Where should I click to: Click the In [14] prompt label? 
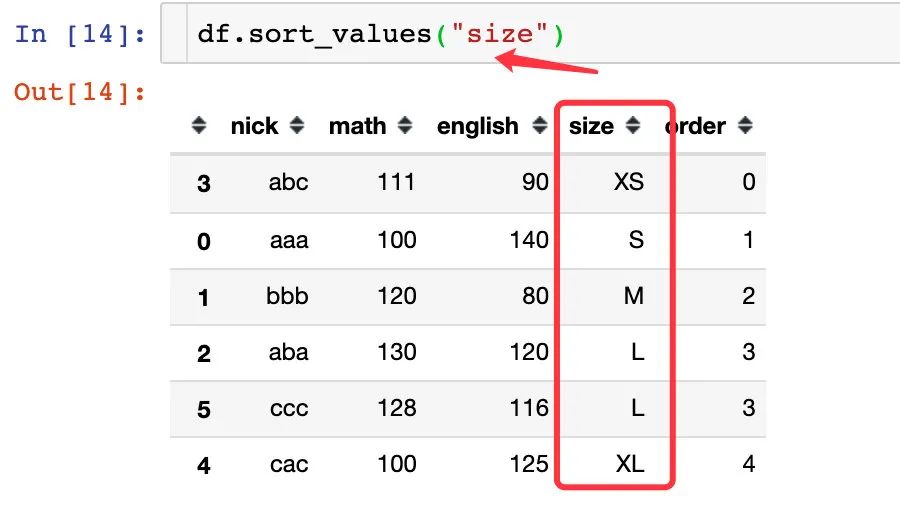[x=80, y=34]
